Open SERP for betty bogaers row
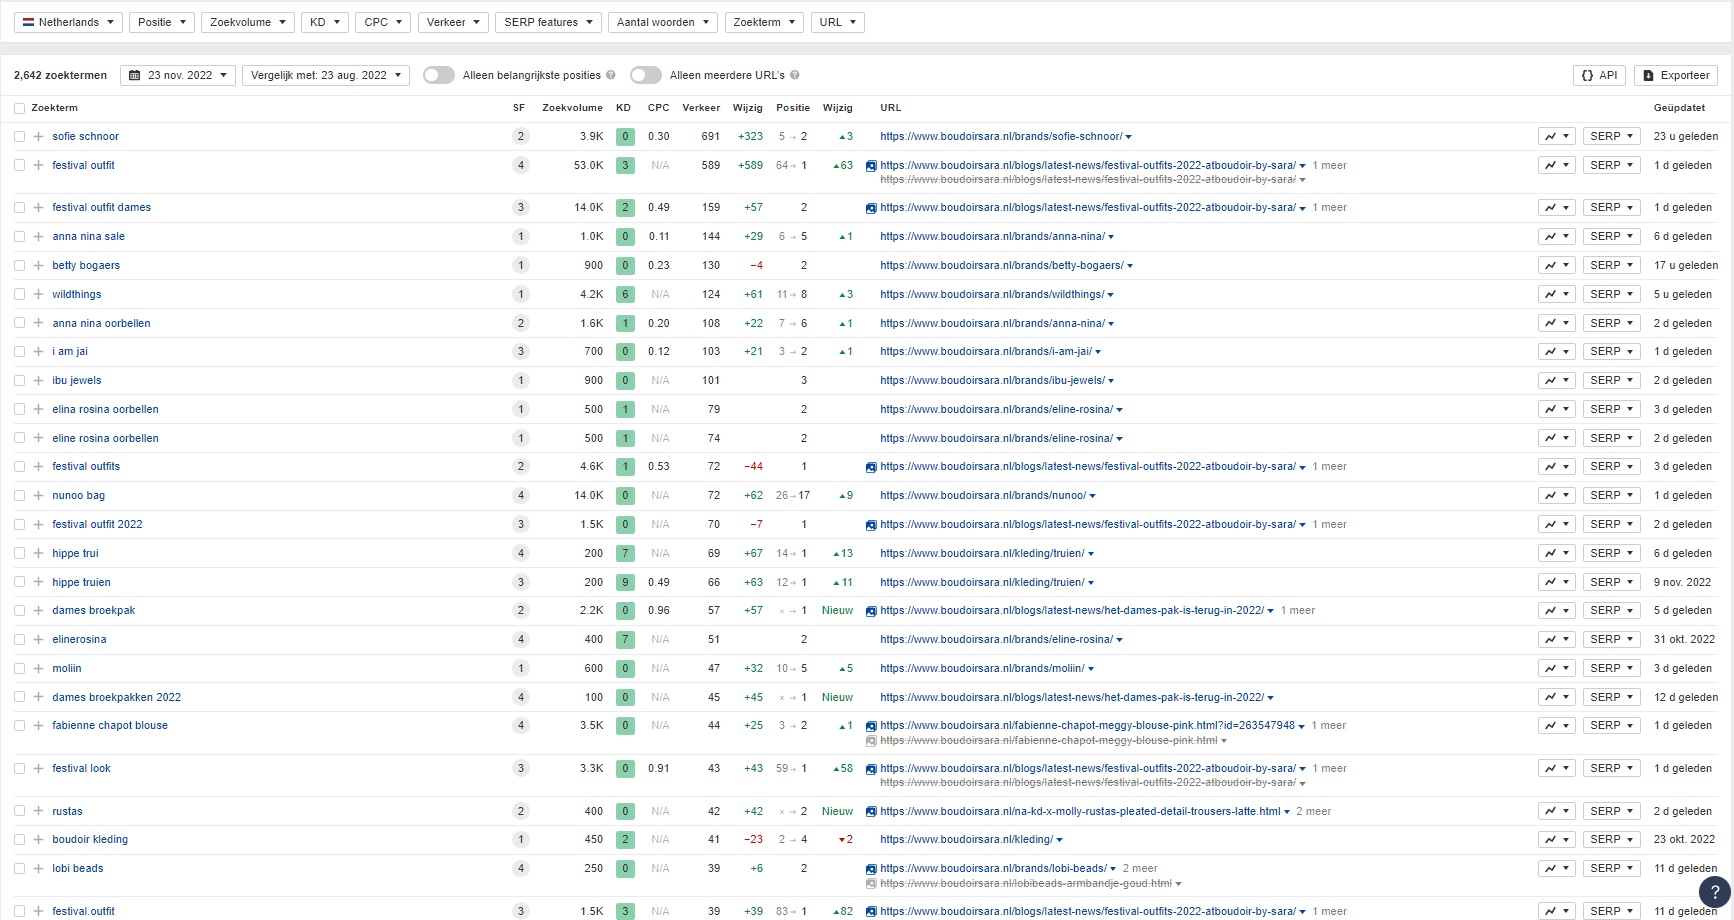Viewport: 1734px width, 920px height. pyautogui.click(x=1611, y=265)
